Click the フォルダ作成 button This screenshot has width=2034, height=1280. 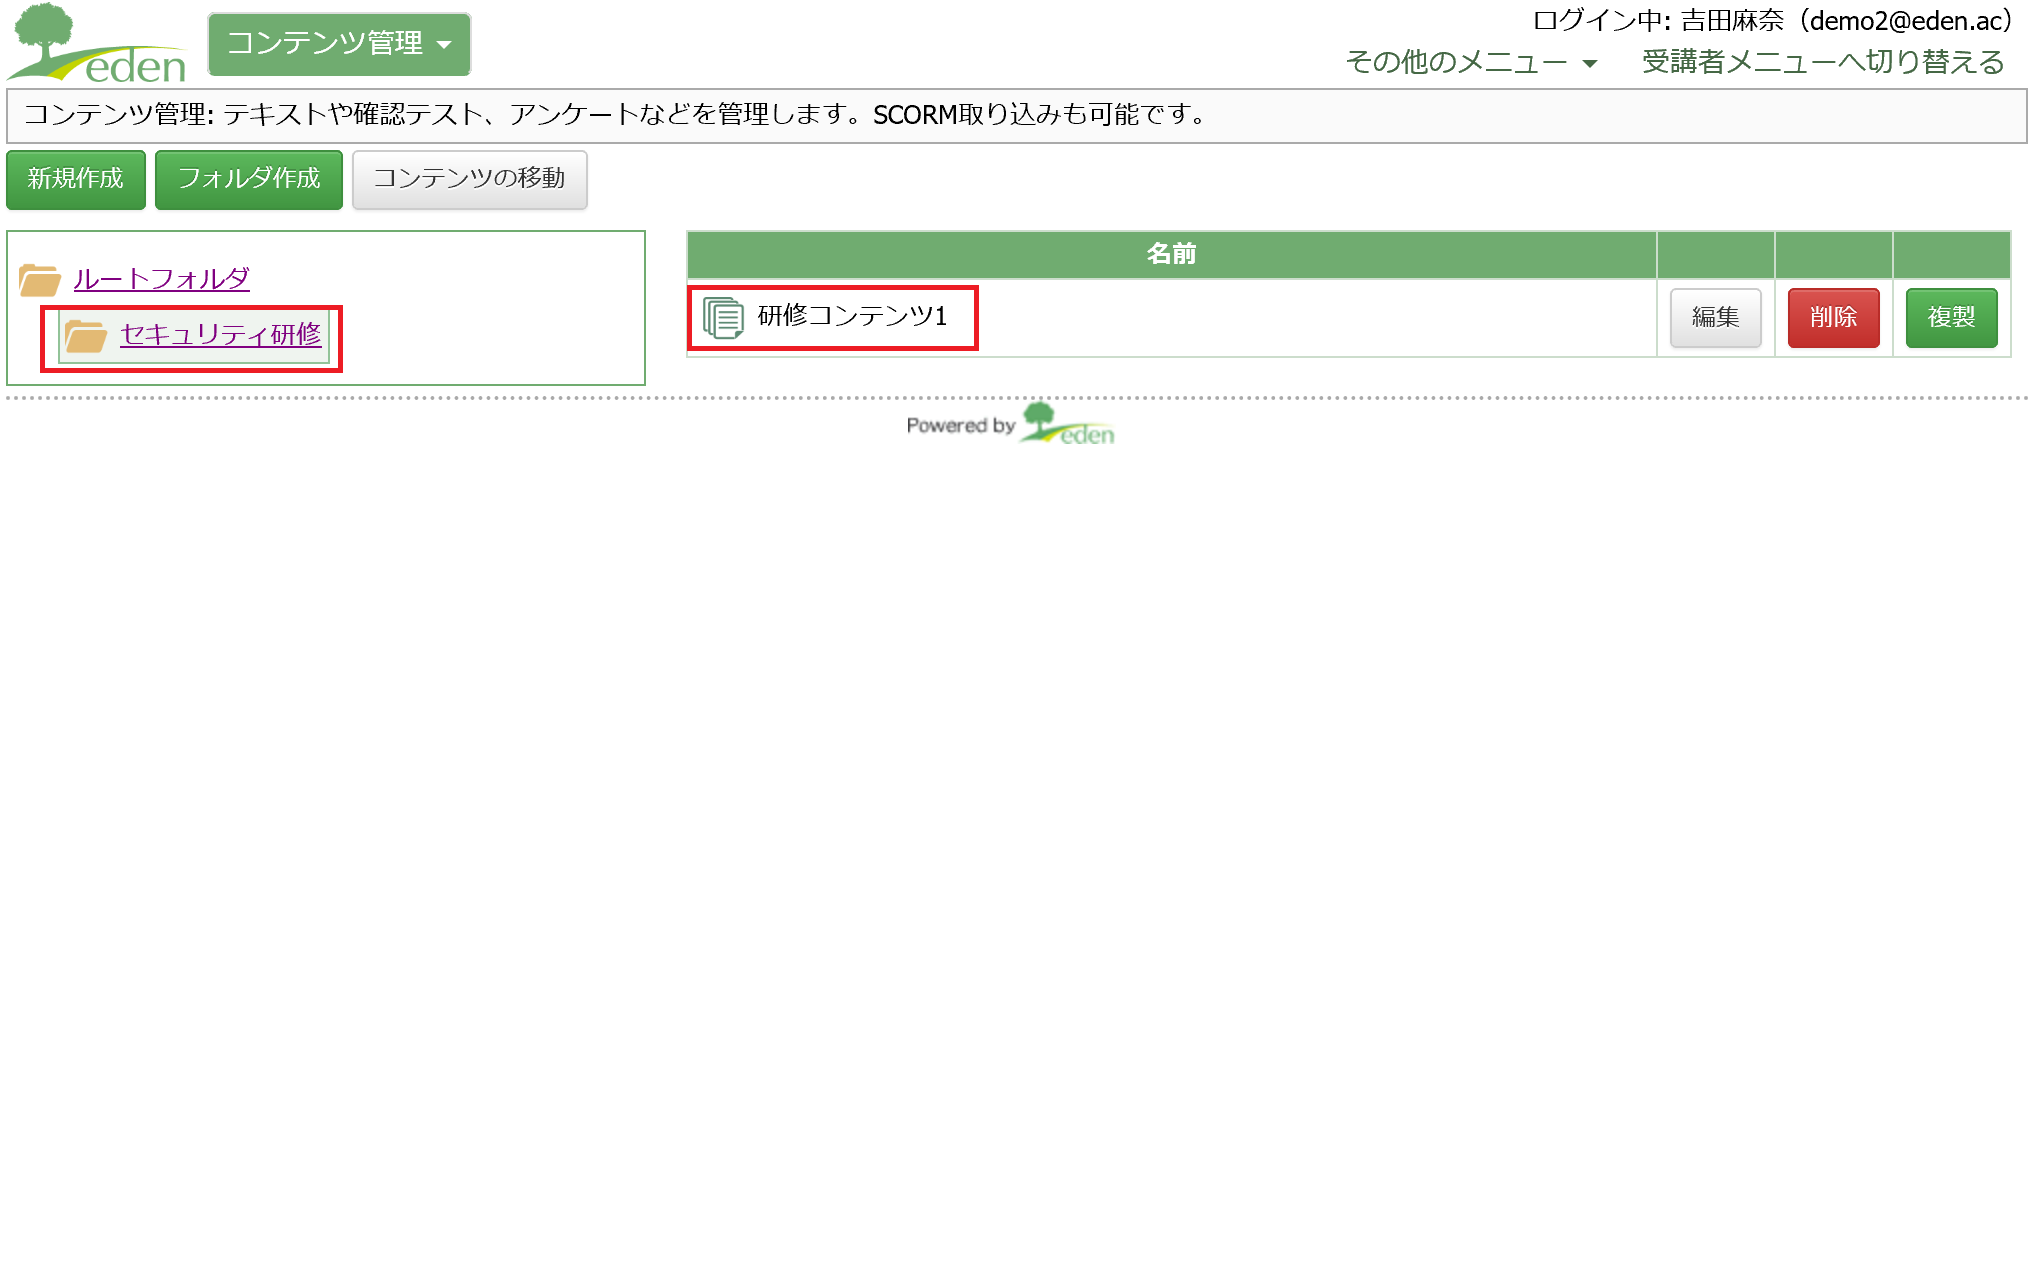click(249, 179)
